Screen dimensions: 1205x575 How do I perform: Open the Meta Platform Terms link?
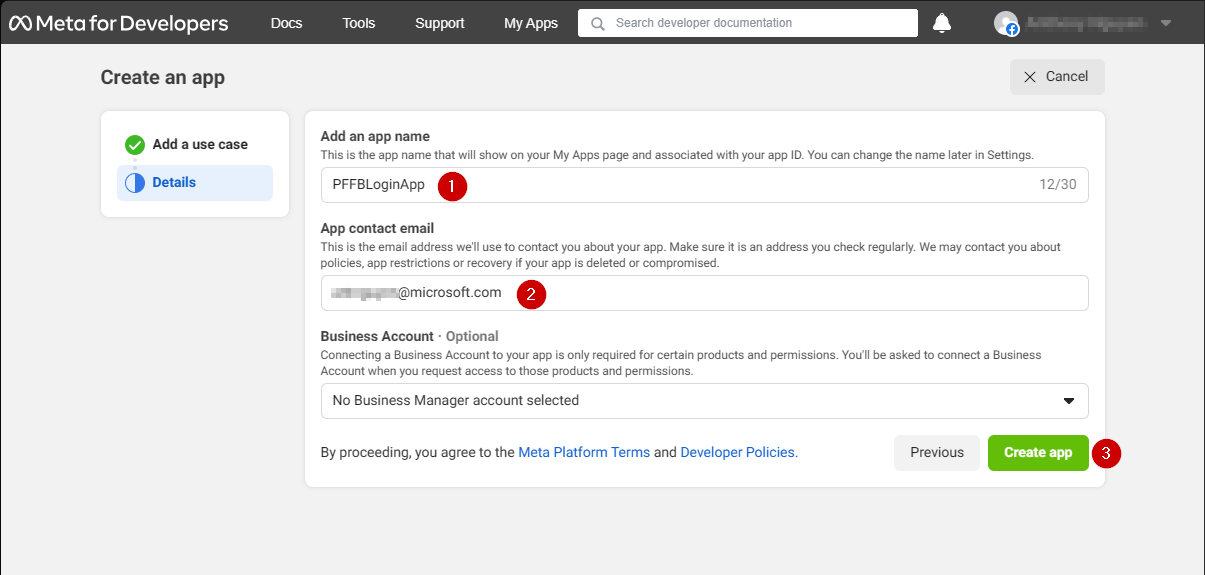(584, 453)
